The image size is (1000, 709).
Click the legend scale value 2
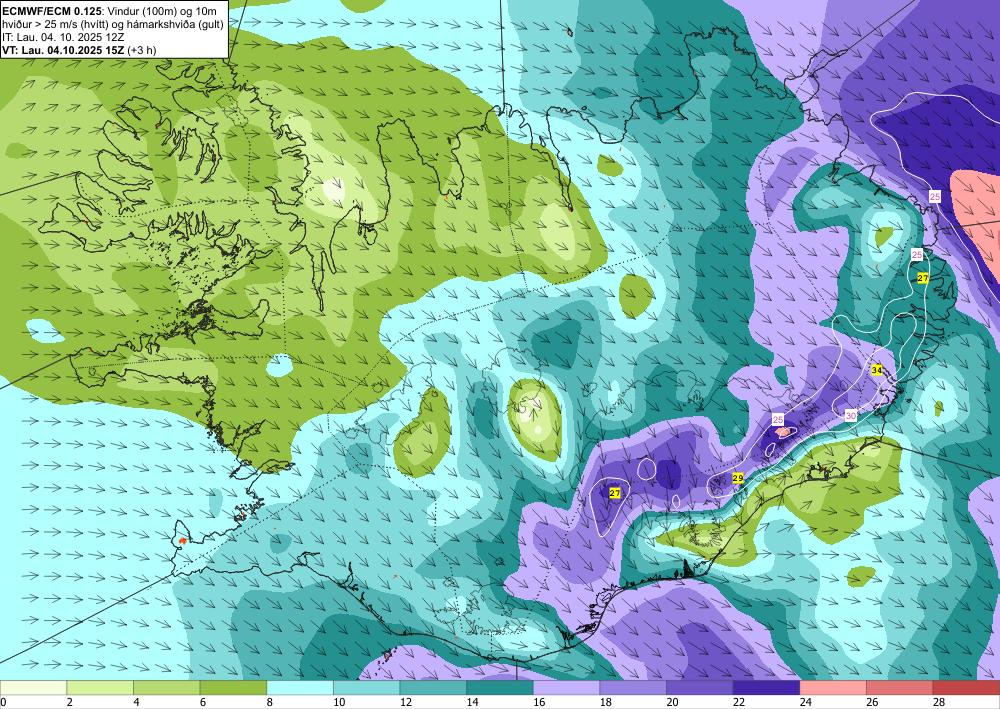tap(70, 702)
